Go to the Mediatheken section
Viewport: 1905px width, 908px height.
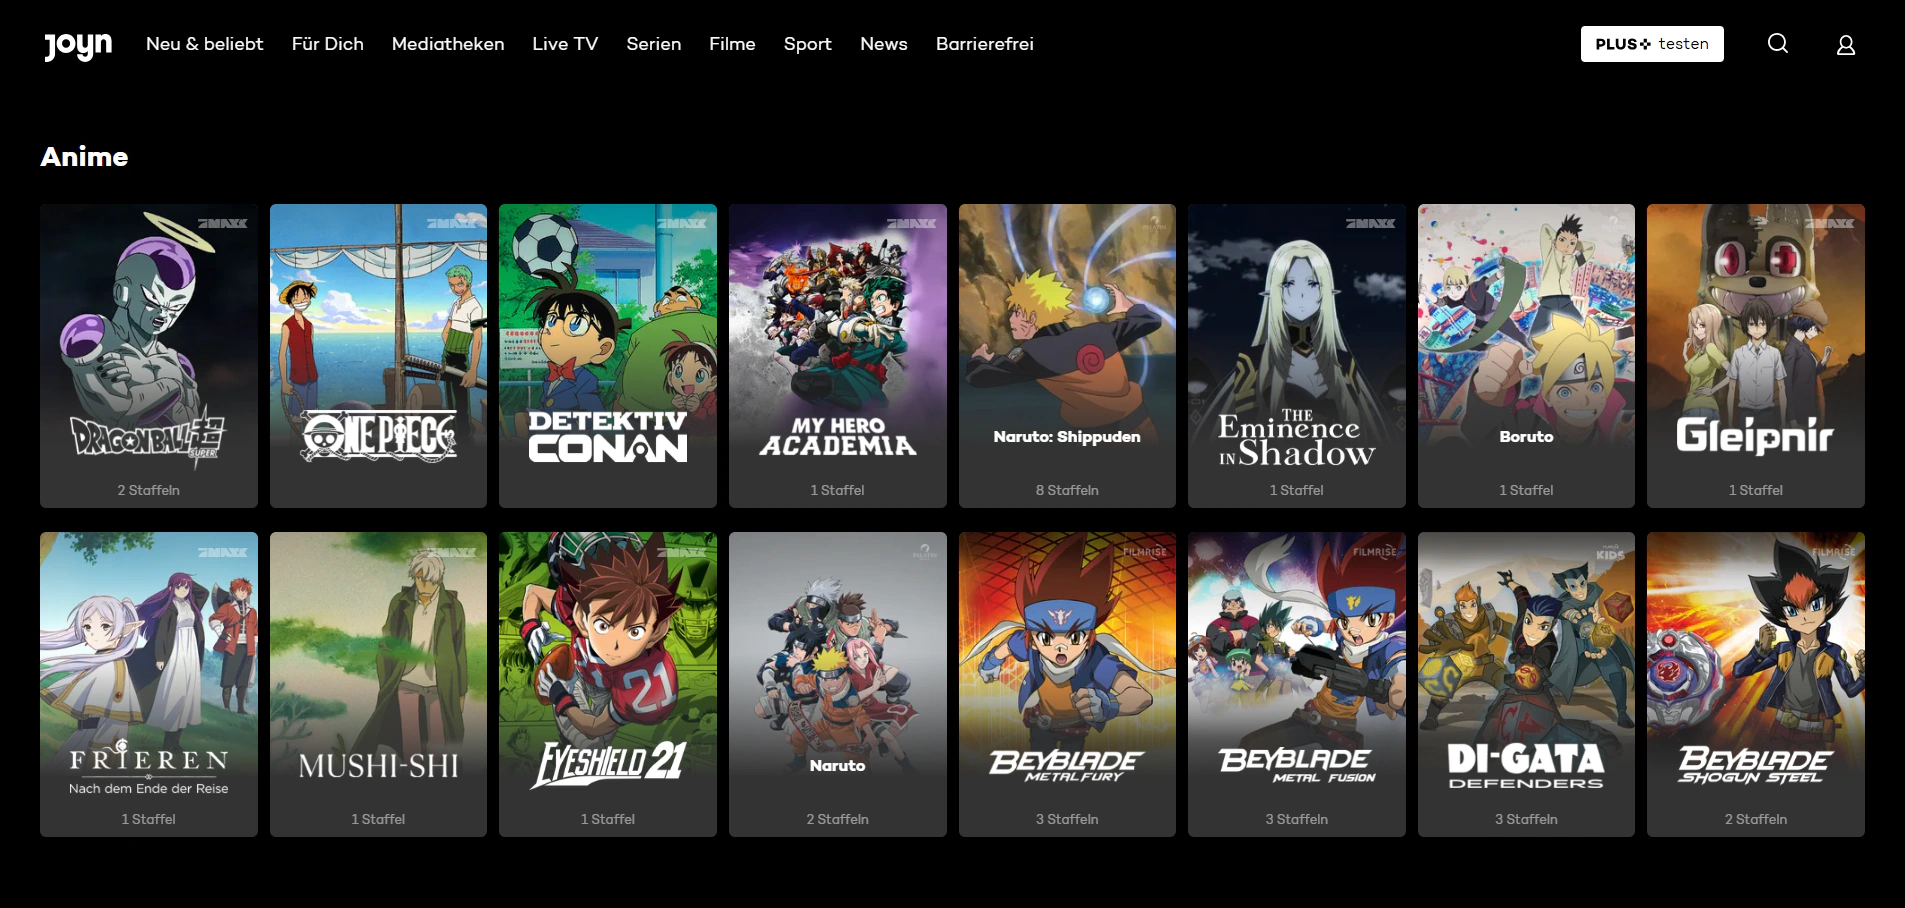point(447,44)
